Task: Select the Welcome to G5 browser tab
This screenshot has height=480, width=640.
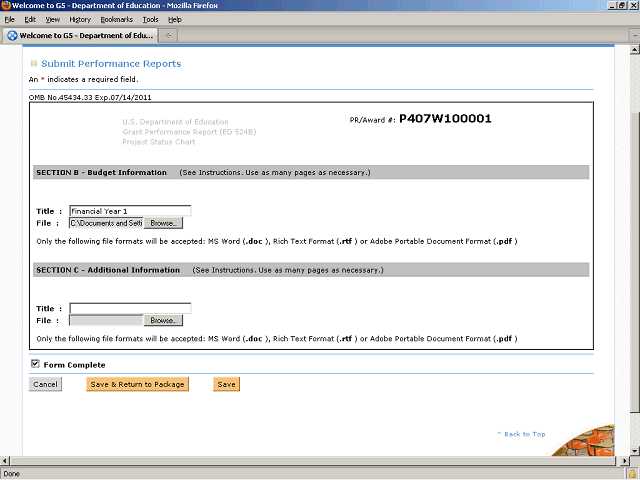Action: (80, 36)
